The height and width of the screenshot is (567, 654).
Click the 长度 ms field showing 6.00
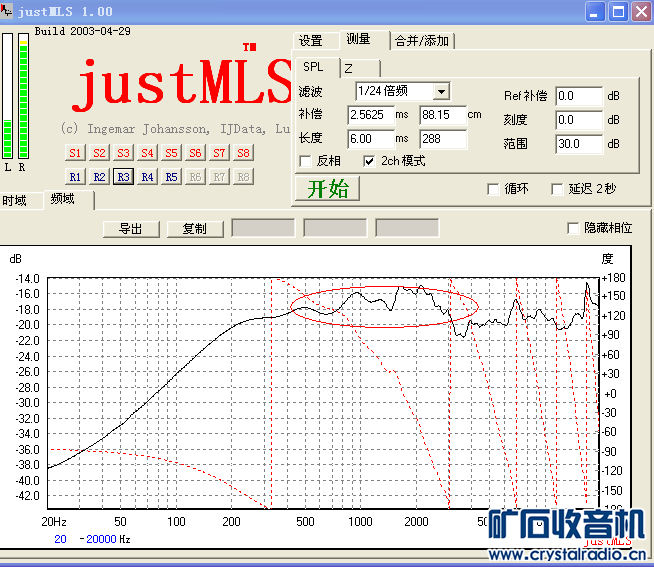[371, 139]
